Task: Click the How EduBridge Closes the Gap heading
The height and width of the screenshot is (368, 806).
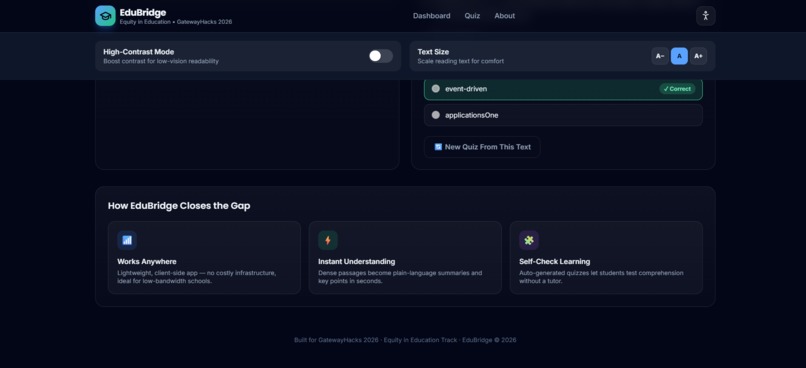Action: [179, 206]
